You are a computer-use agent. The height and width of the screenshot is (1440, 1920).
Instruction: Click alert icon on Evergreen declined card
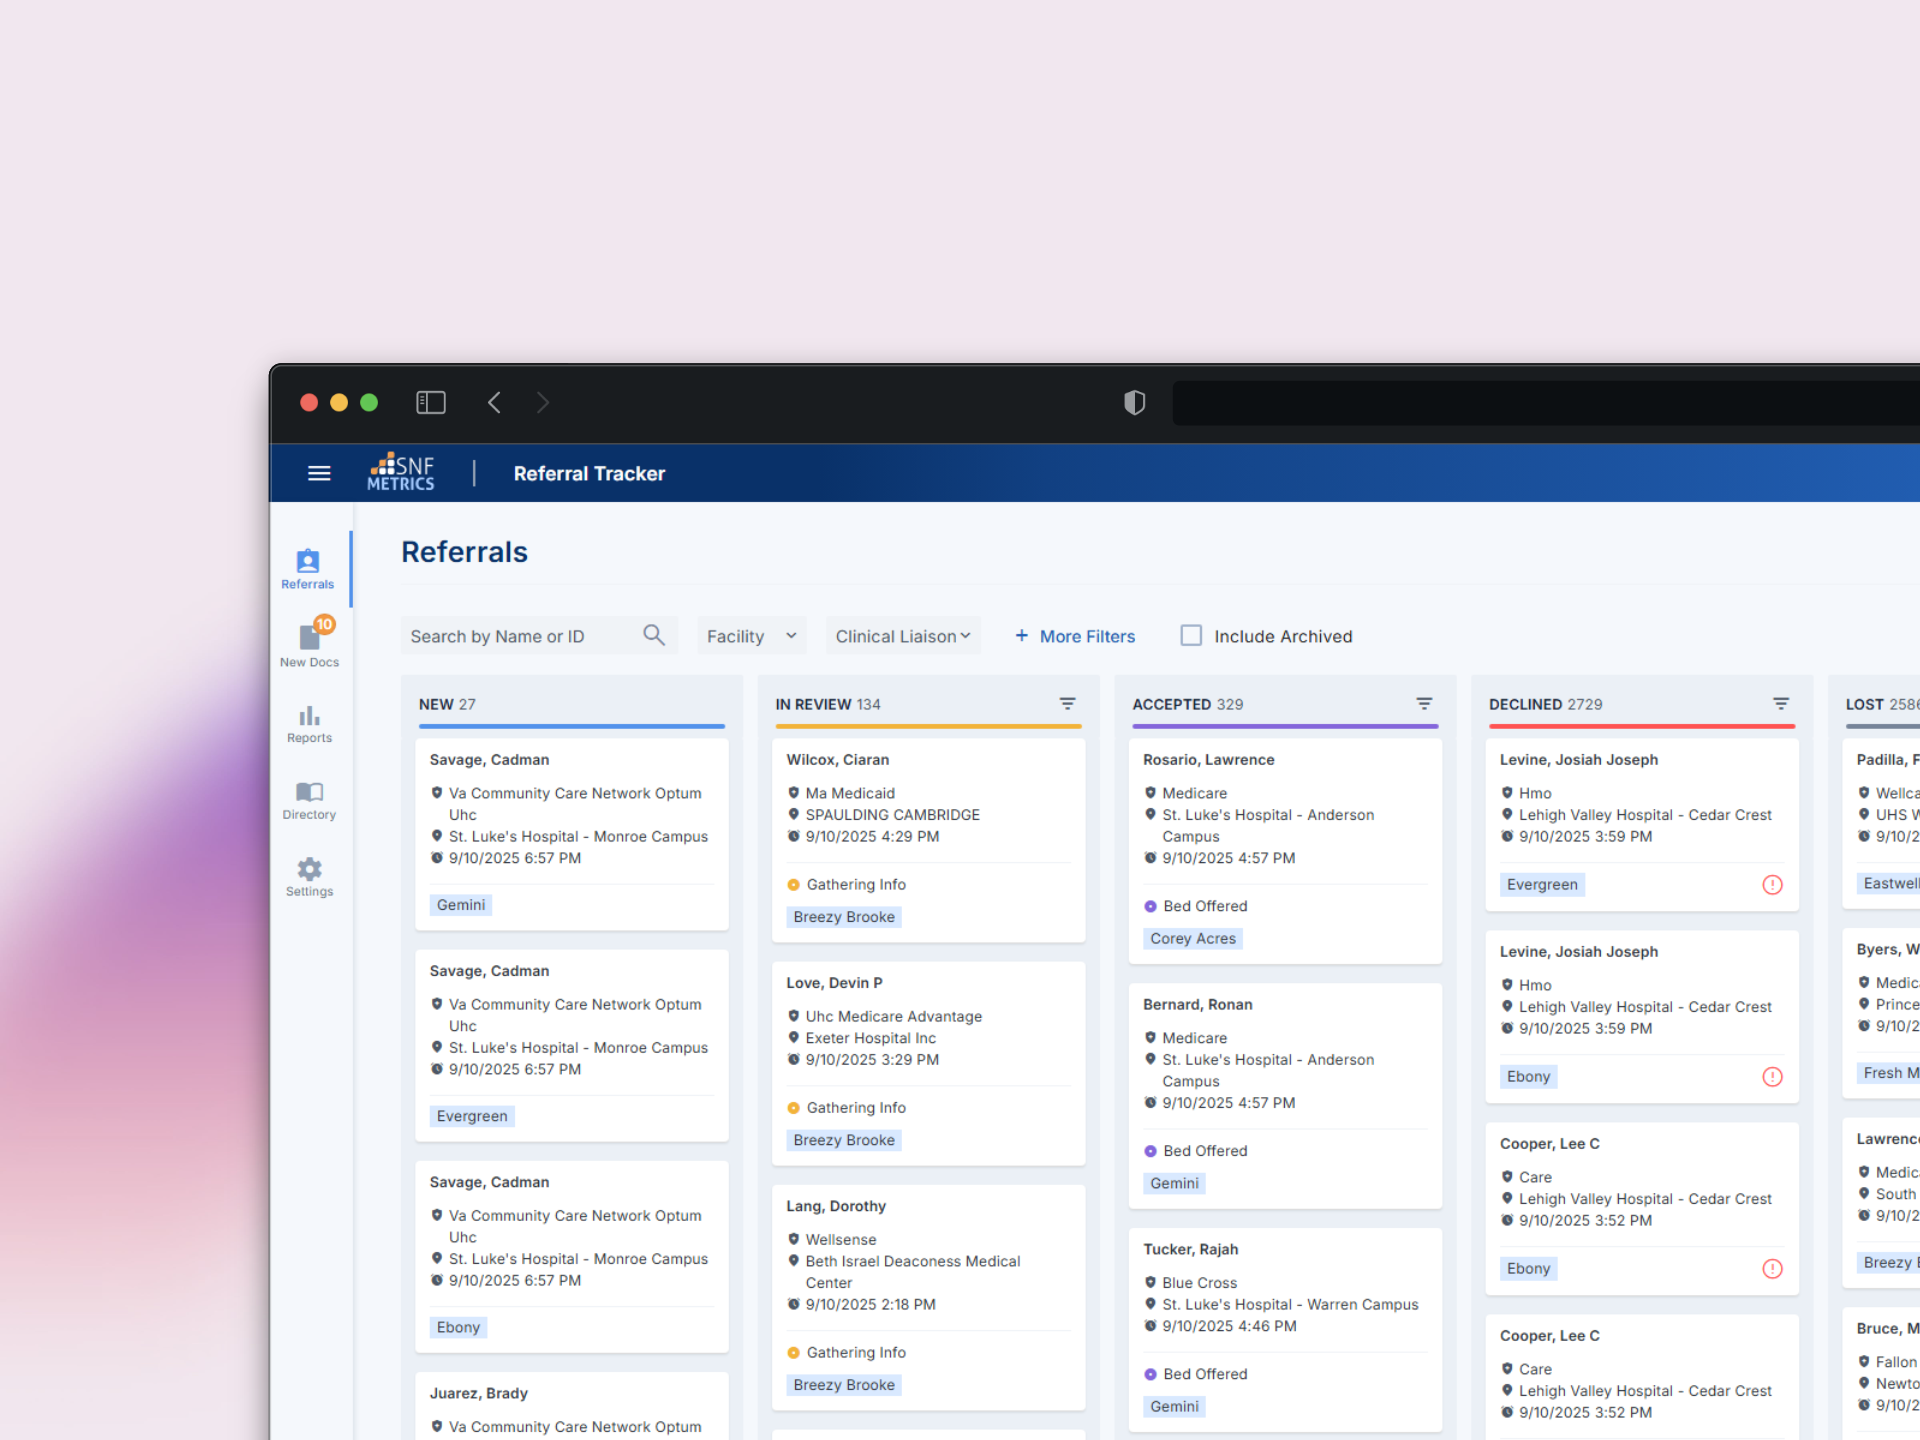pos(1772,885)
